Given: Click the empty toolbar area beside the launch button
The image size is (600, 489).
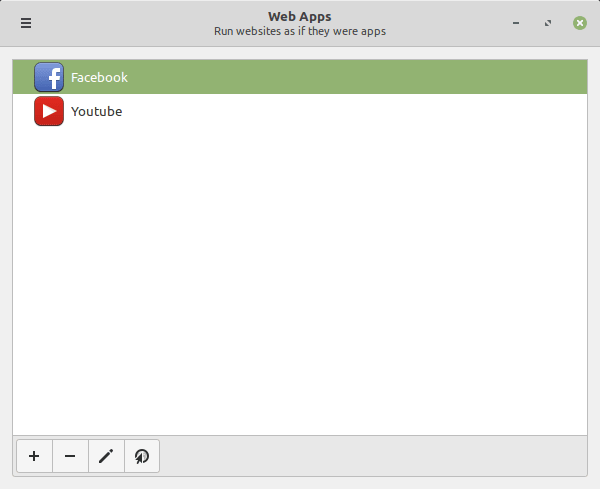Looking at the screenshot, I should point(370,456).
